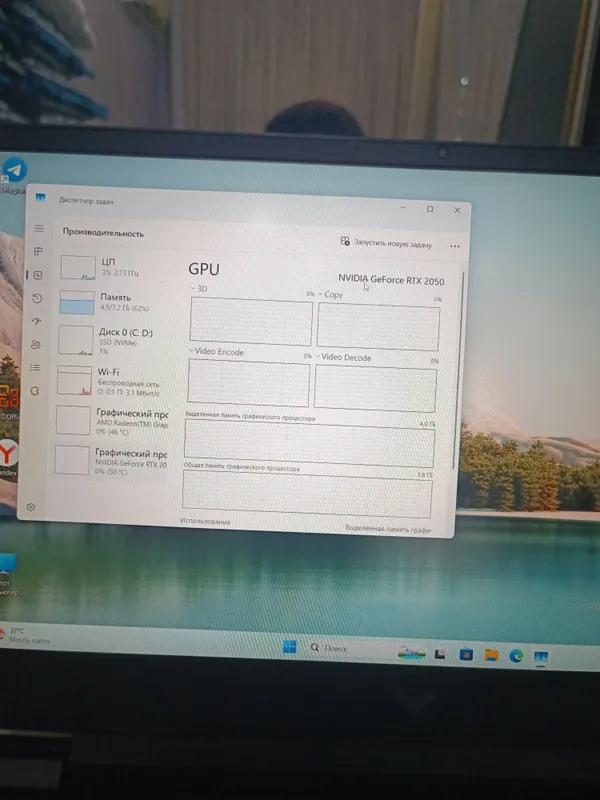Screen dimensions: 600x800
Task: Select the ЦП (CPU) performance item
Action: pos(113,267)
